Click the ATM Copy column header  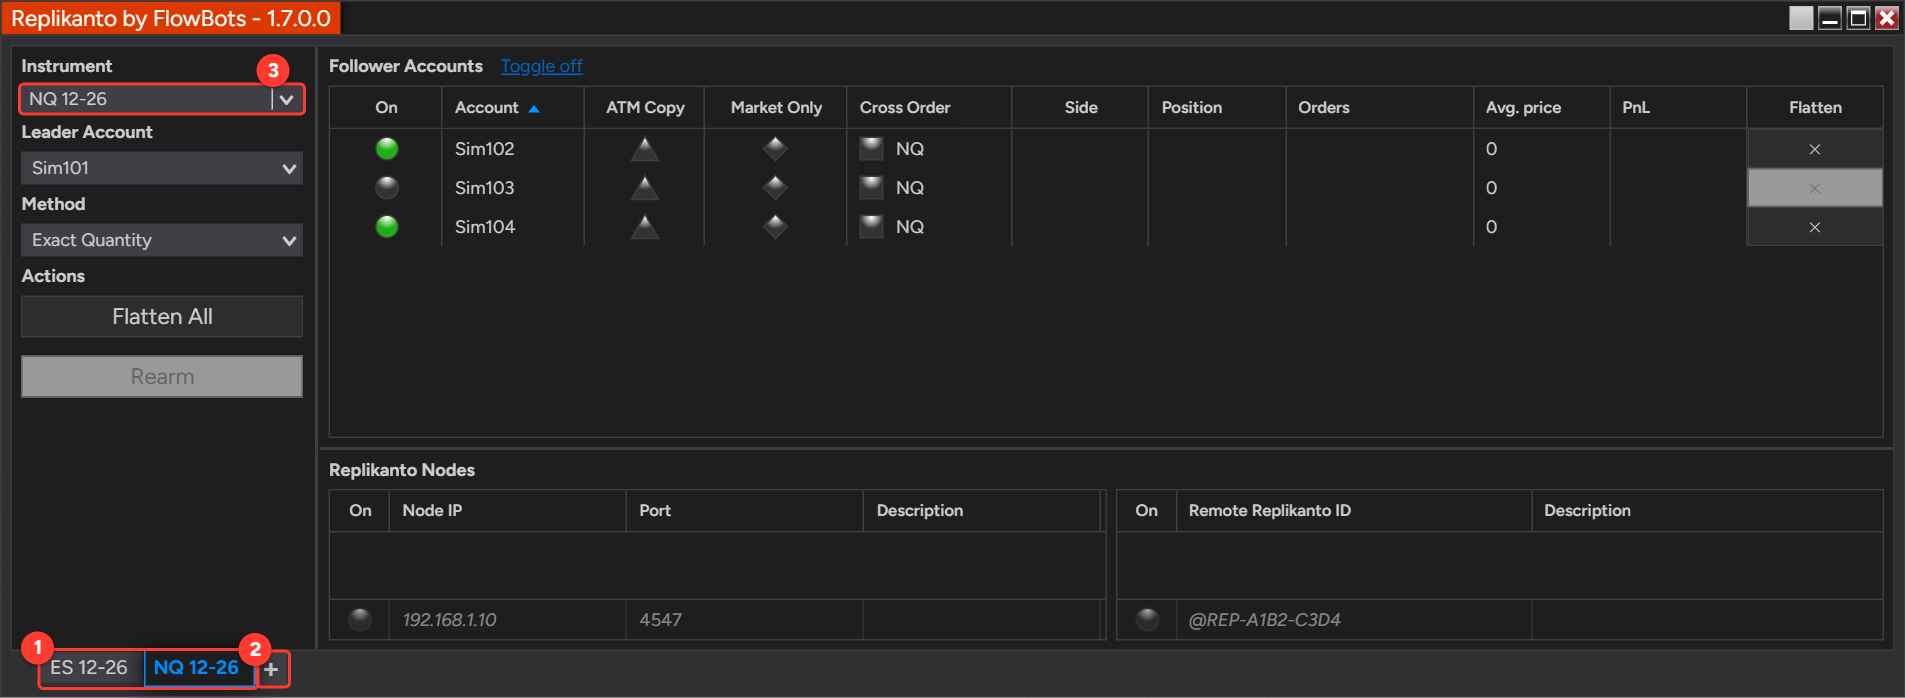pyautogui.click(x=645, y=107)
